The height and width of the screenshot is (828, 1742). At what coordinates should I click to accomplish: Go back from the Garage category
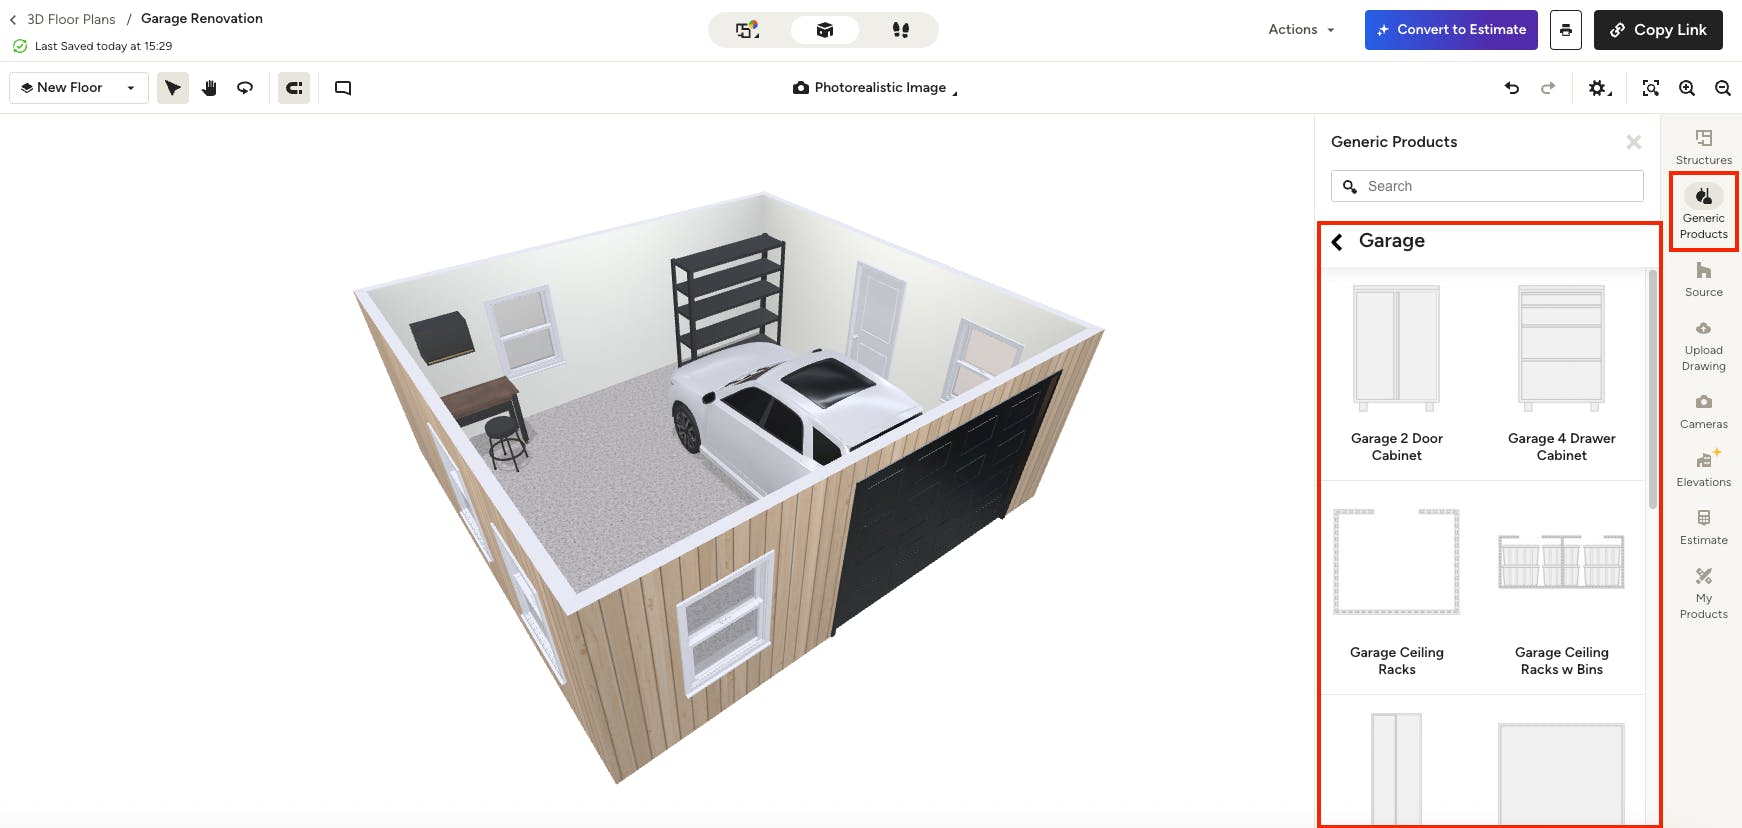tap(1337, 241)
